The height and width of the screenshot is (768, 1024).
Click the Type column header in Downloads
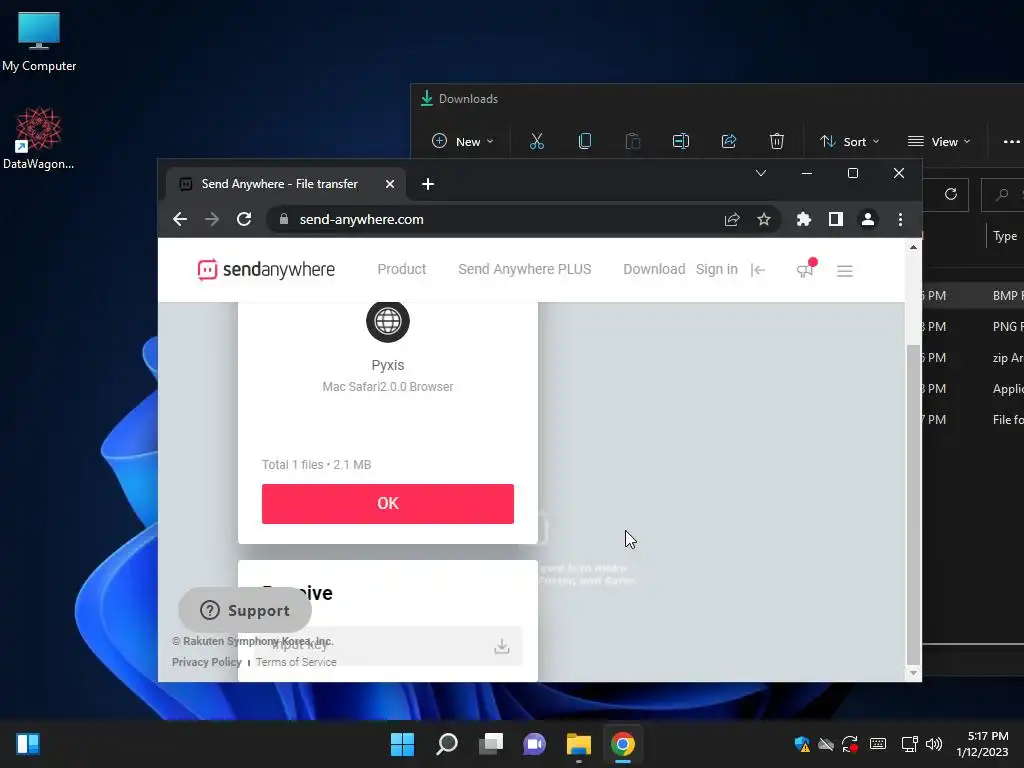point(1005,236)
